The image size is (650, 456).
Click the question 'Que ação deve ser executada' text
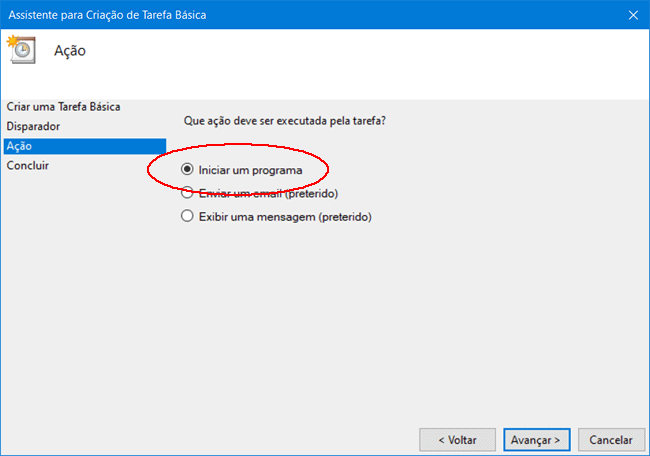point(285,121)
